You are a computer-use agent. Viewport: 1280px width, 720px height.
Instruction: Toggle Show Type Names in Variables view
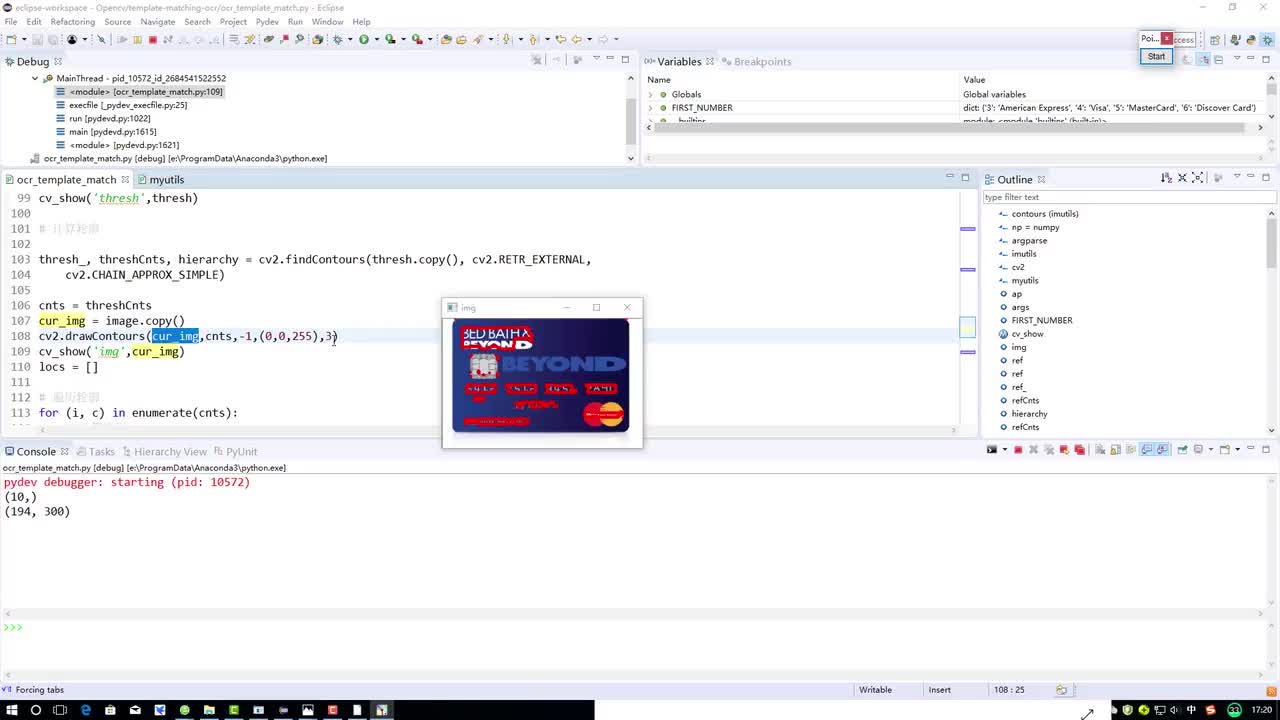click(1188, 59)
